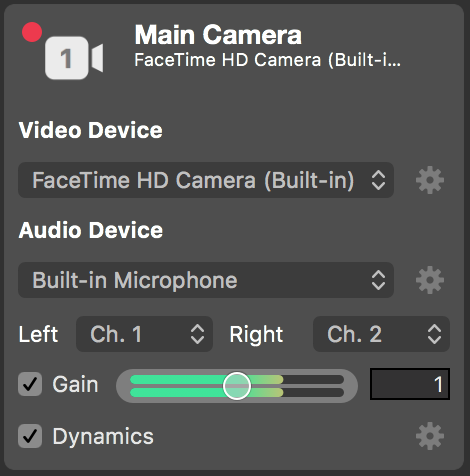Click the Gain label text
This screenshot has width=470, height=476.
(75, 384)
